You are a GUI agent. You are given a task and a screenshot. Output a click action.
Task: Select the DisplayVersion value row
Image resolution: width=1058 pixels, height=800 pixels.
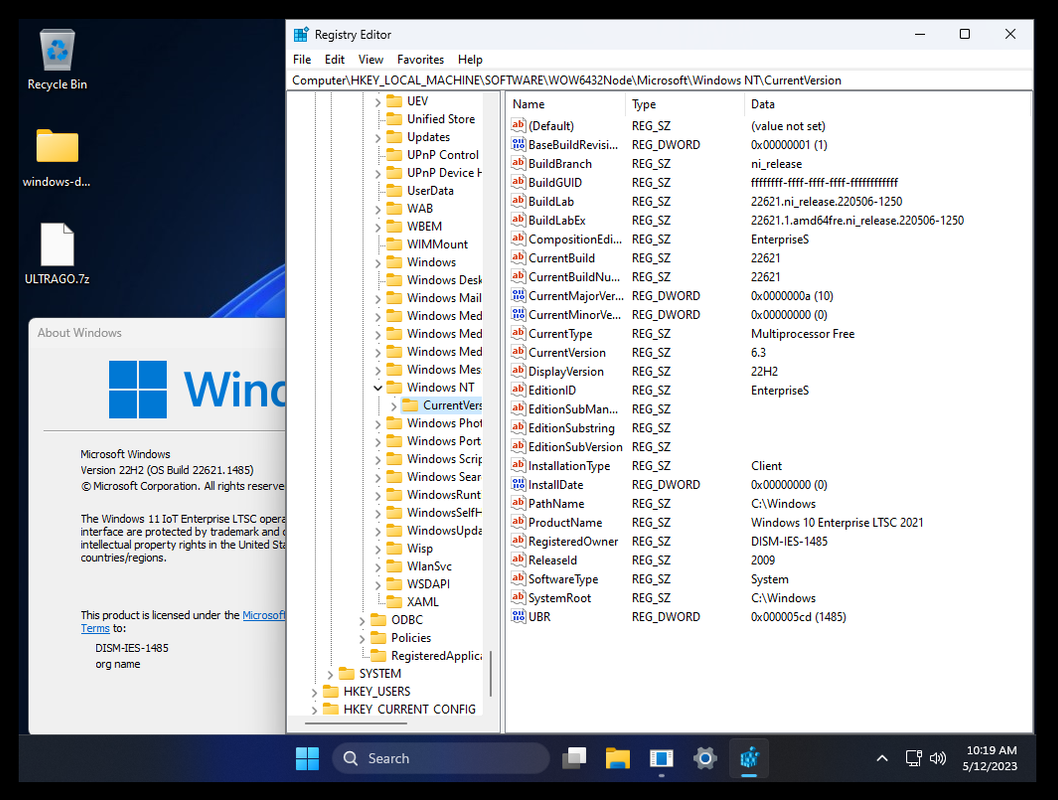769,371
